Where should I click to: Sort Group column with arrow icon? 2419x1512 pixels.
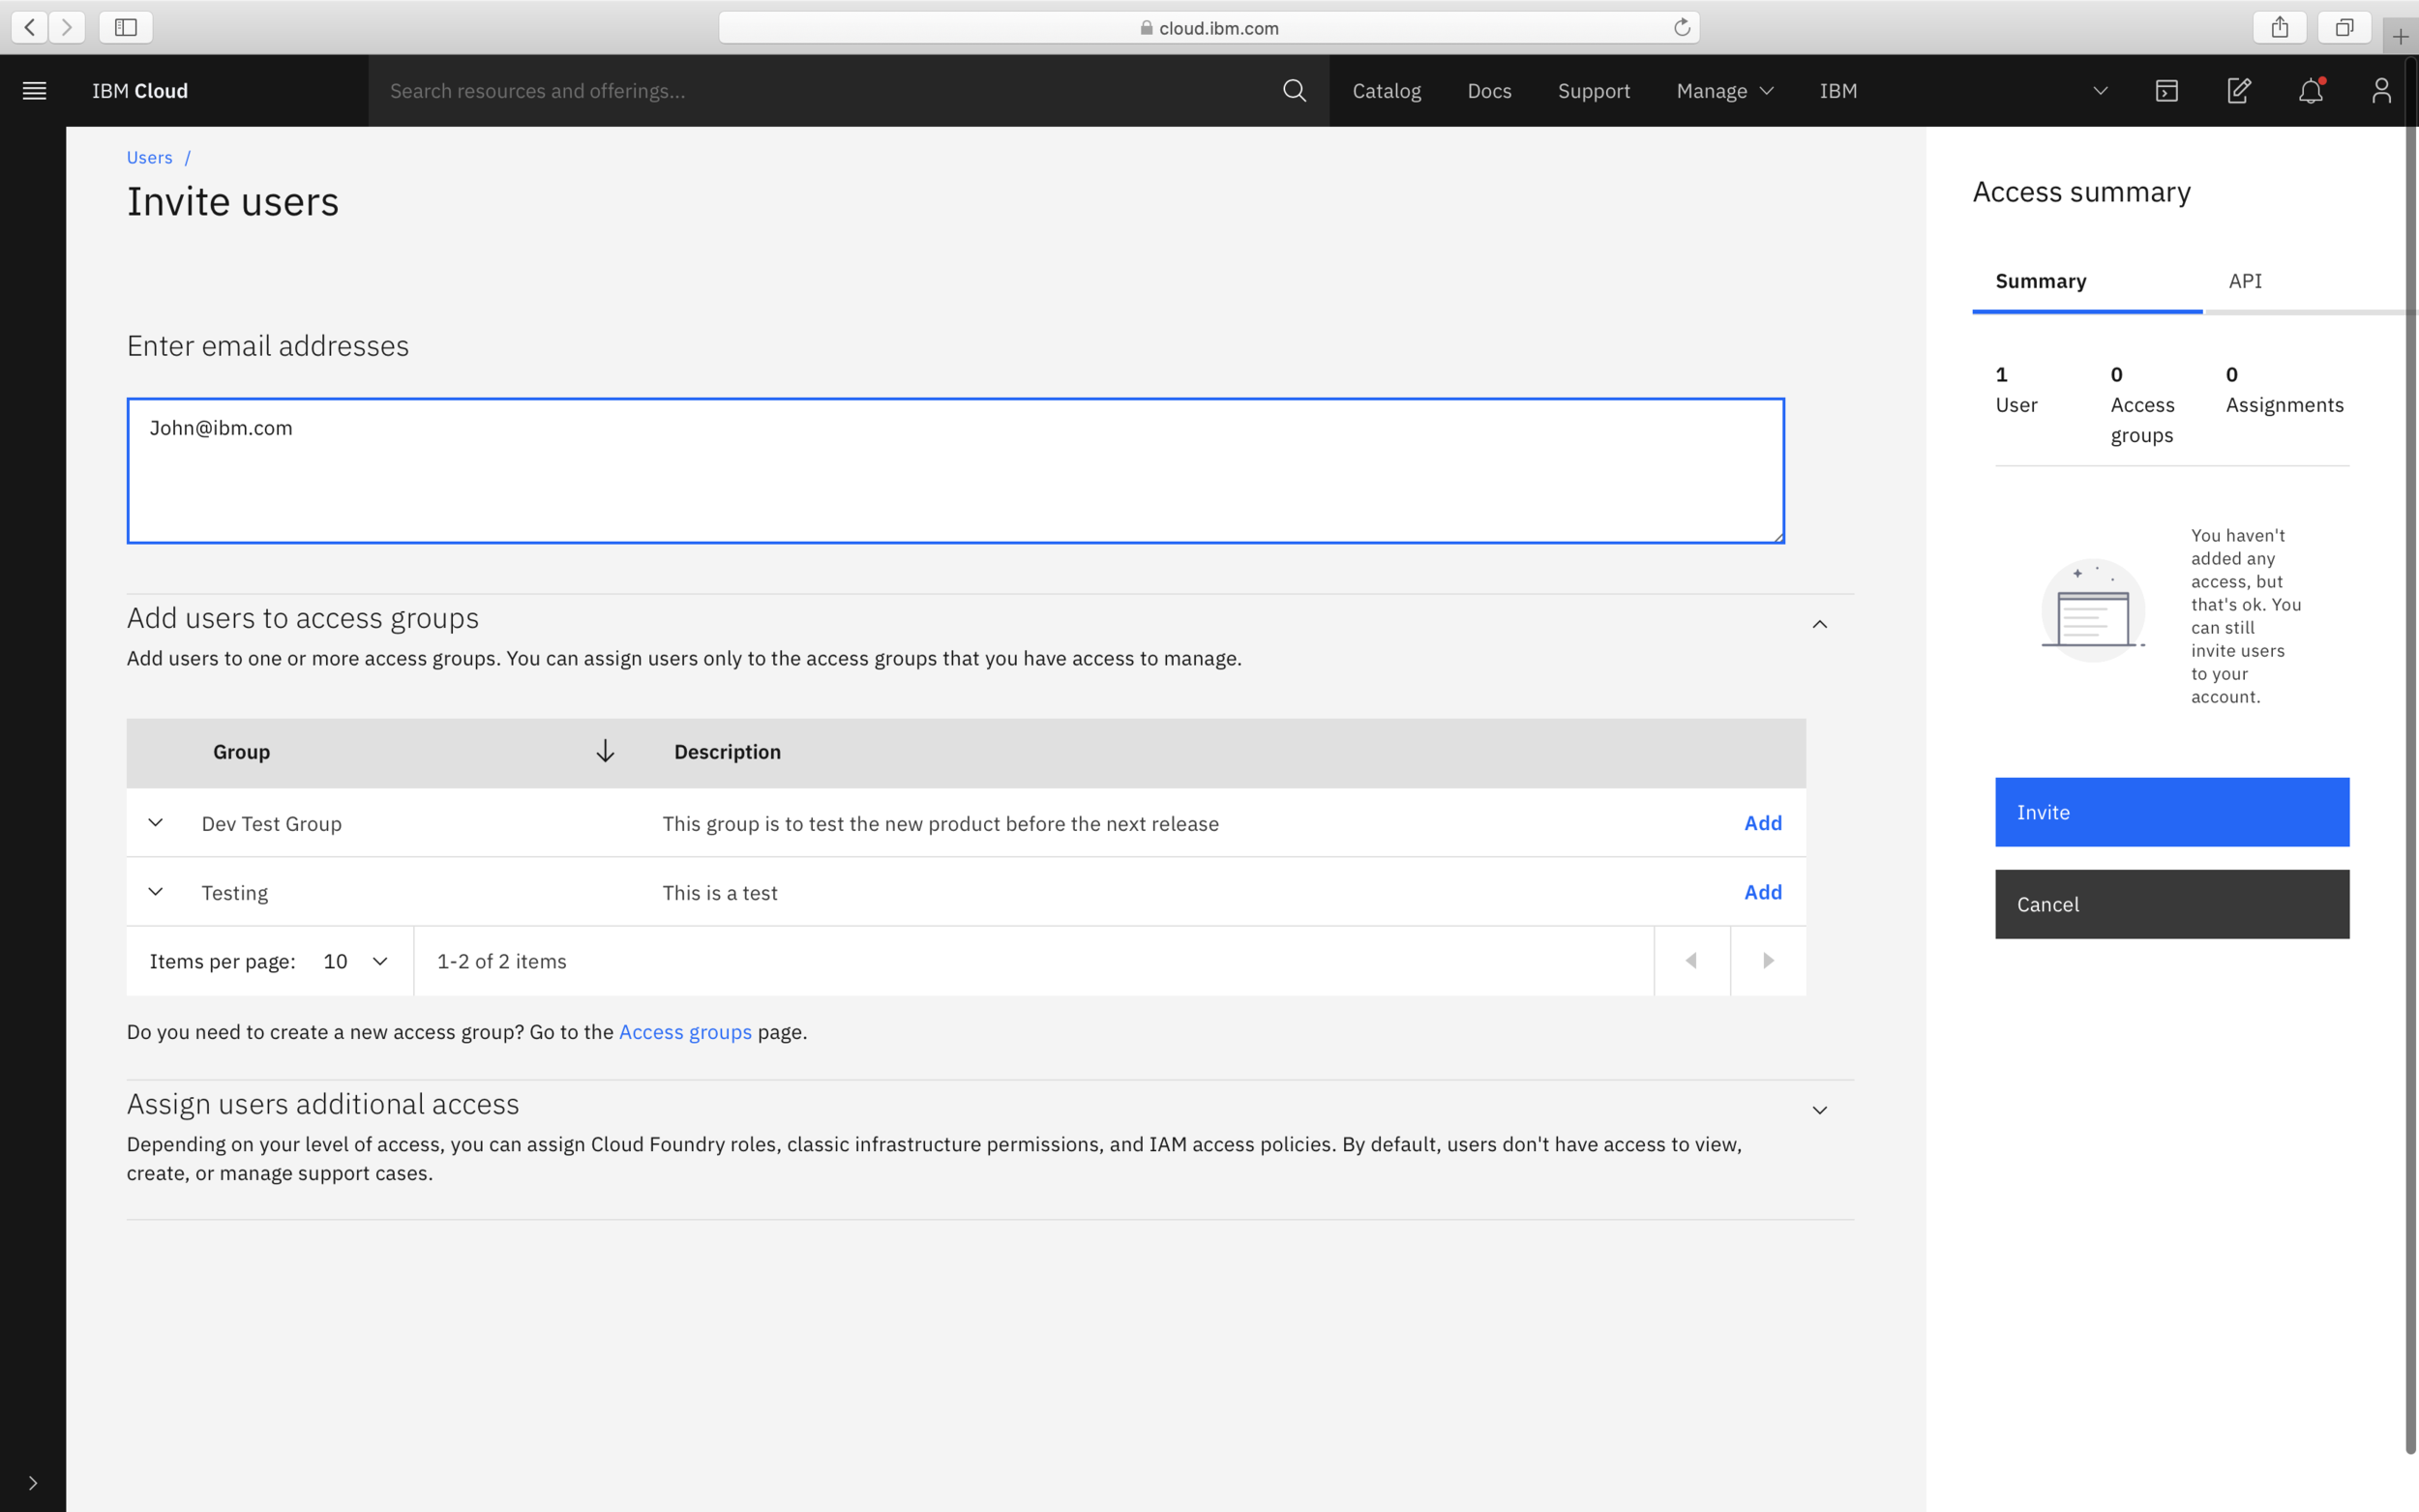point(605,752)
